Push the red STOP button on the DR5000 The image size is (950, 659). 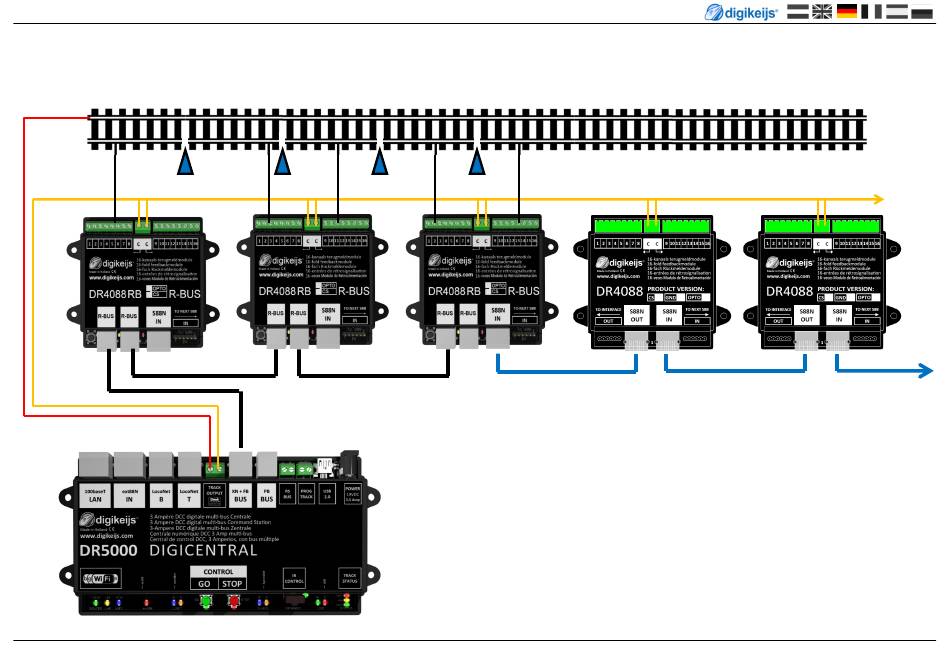pyautogui.click(x=233, y=601)
